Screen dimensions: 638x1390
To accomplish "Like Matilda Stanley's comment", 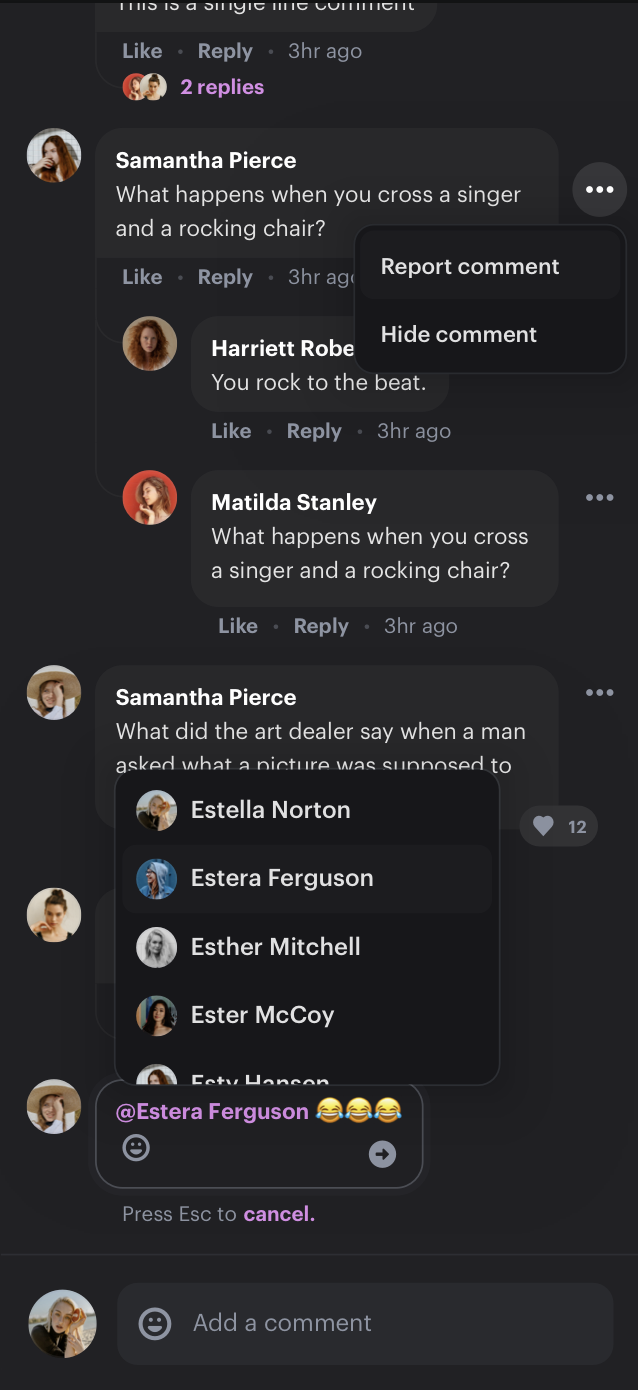I will click(238, 626).
